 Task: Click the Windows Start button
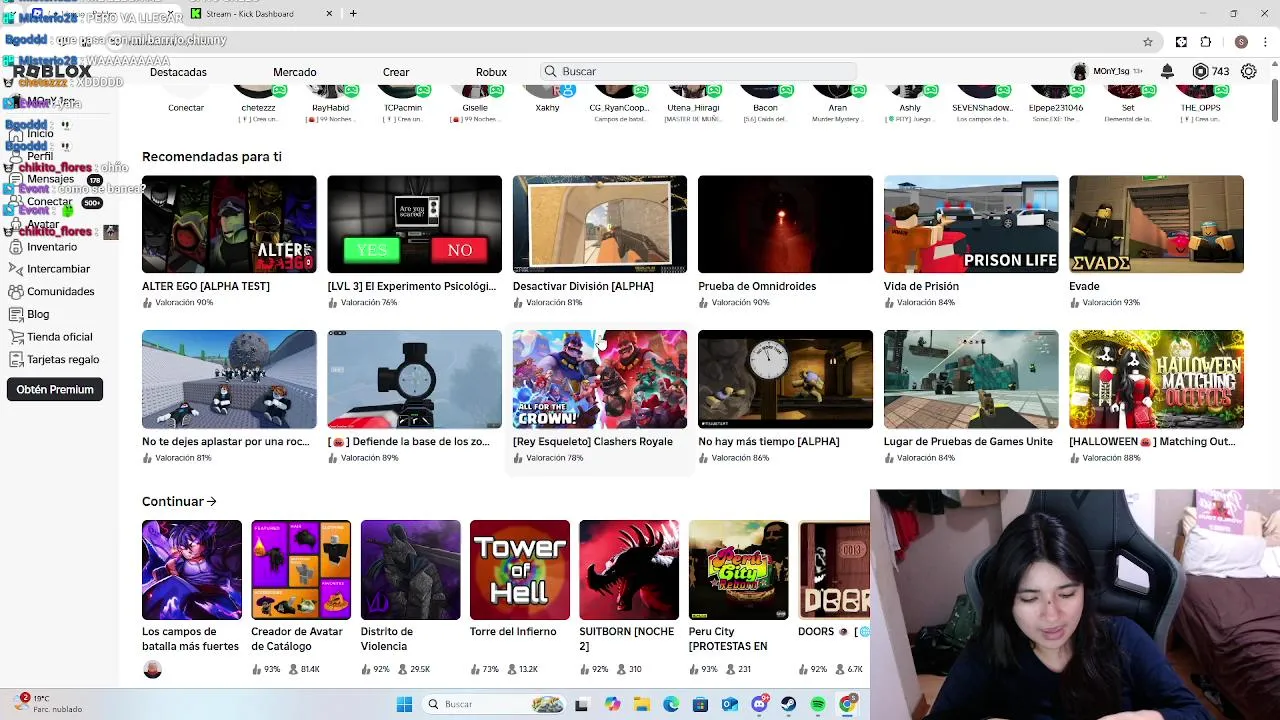[x=404, y=704]
